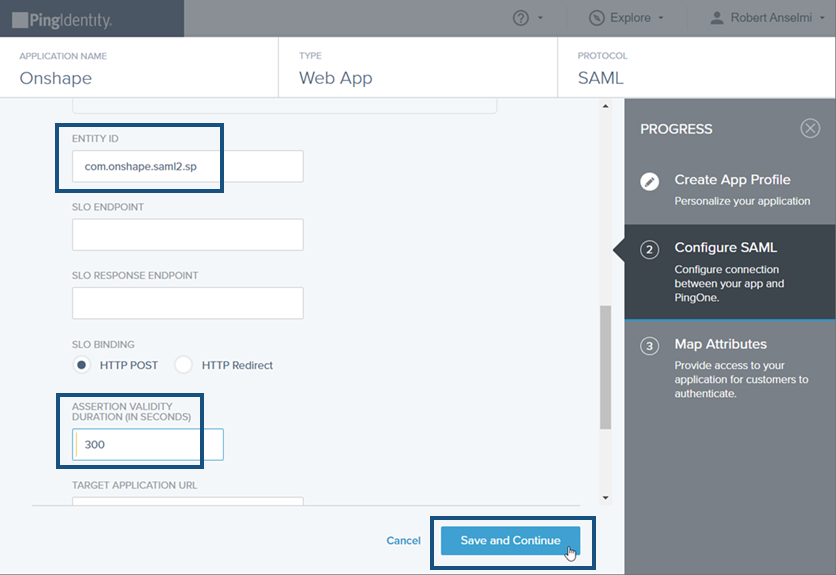The height and width of the screenshot is (575, 836).
Task: Click the vertical scrollbar thumb
Action: [x=605, y=367]
